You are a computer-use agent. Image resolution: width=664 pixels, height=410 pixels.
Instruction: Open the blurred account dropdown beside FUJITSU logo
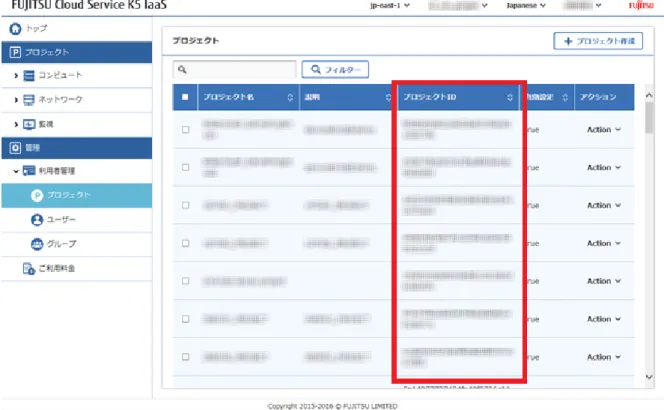click(582, 6)
